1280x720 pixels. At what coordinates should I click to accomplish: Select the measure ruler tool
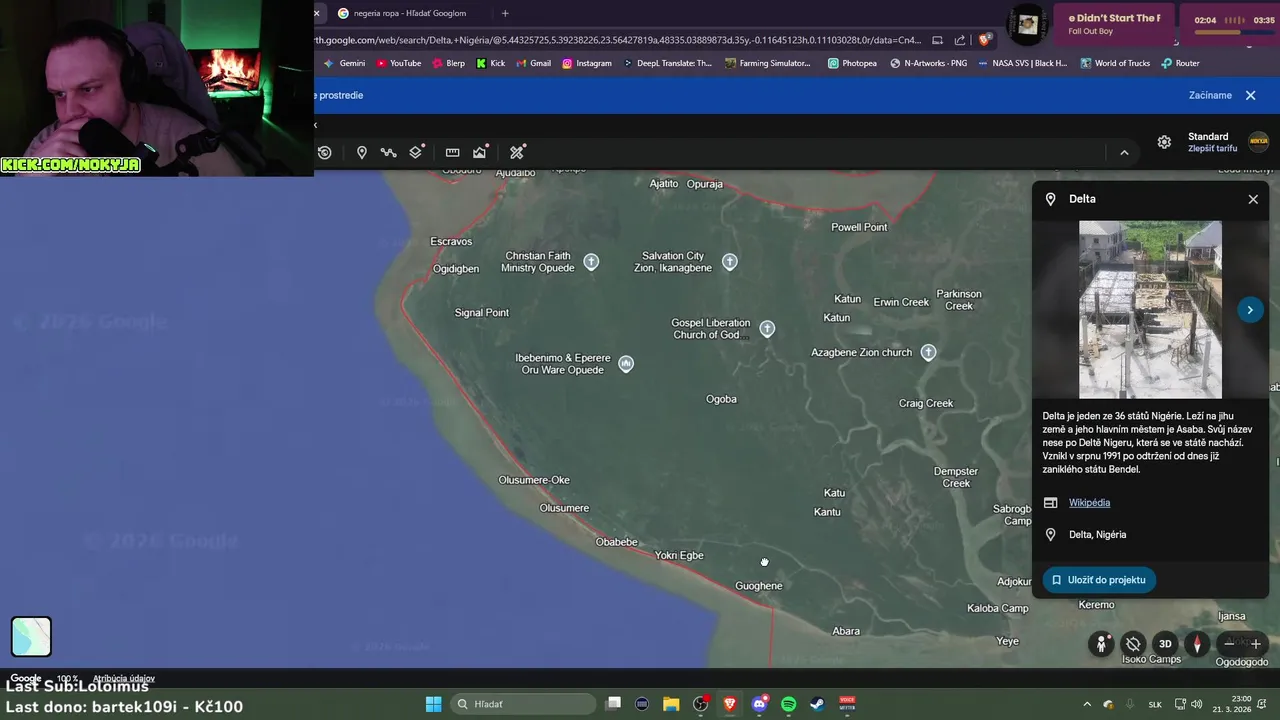pos(452,152)
